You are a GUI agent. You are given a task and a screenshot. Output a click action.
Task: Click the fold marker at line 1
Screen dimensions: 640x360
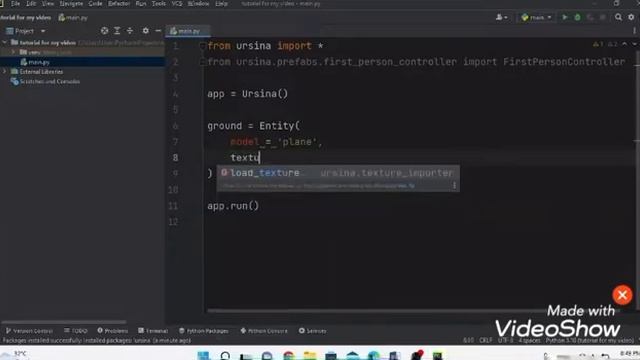point(202,46)
